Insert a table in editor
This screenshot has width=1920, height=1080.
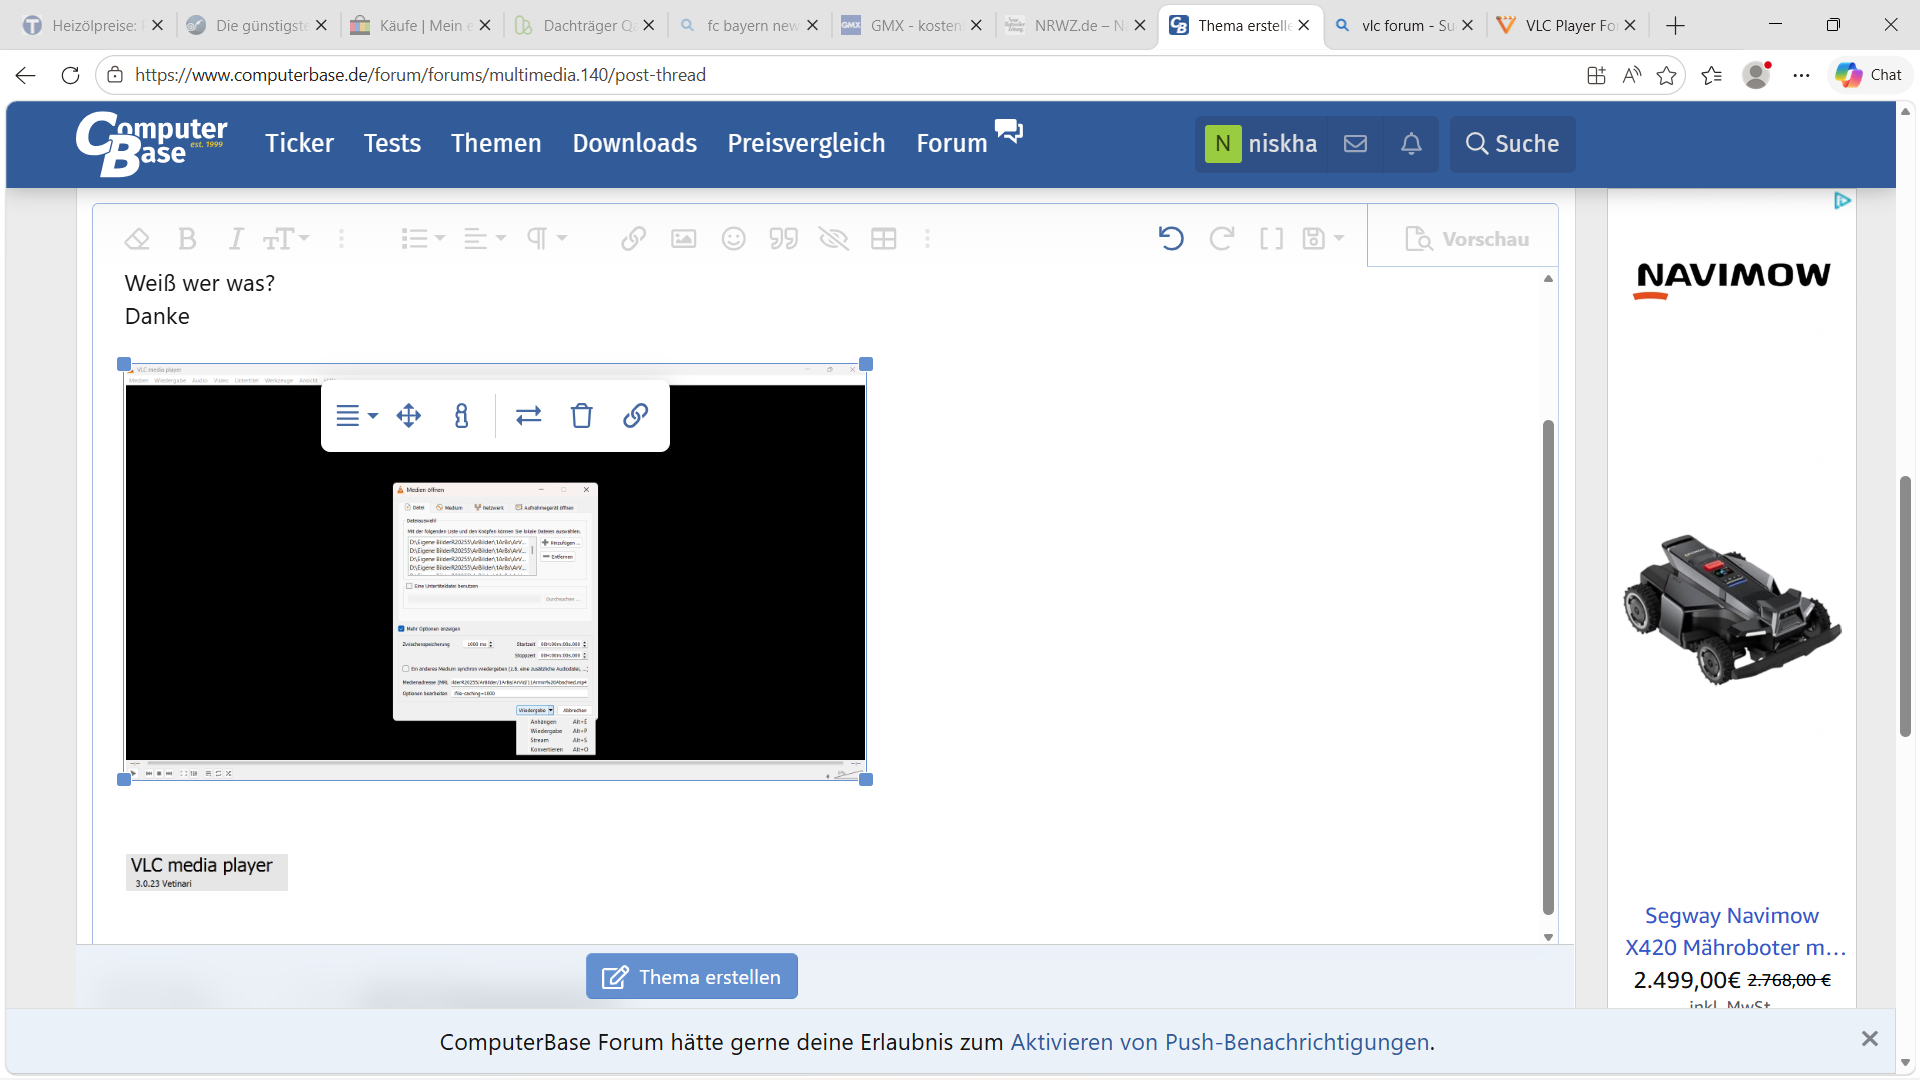(x=884, y=239)
